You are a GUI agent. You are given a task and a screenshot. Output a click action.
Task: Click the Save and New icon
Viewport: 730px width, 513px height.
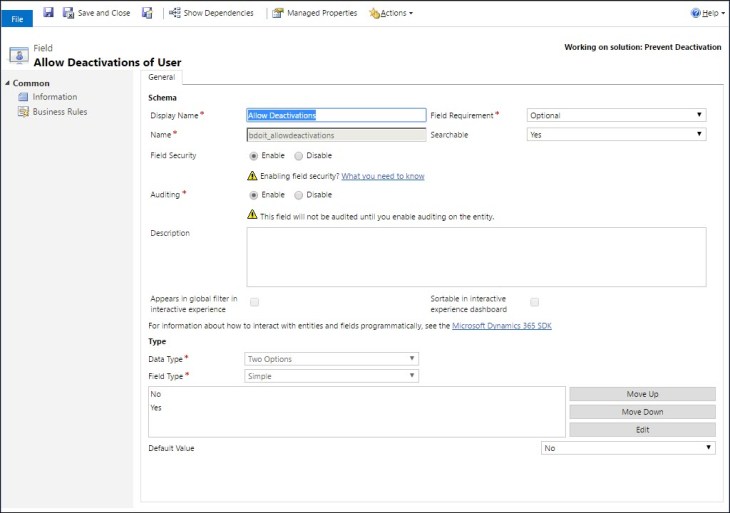[147, 13]
